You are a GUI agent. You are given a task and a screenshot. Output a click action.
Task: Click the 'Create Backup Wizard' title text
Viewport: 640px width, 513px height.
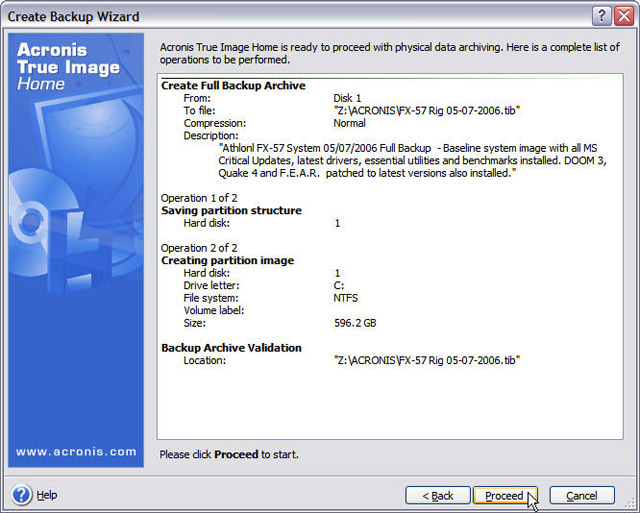point(73,17)
